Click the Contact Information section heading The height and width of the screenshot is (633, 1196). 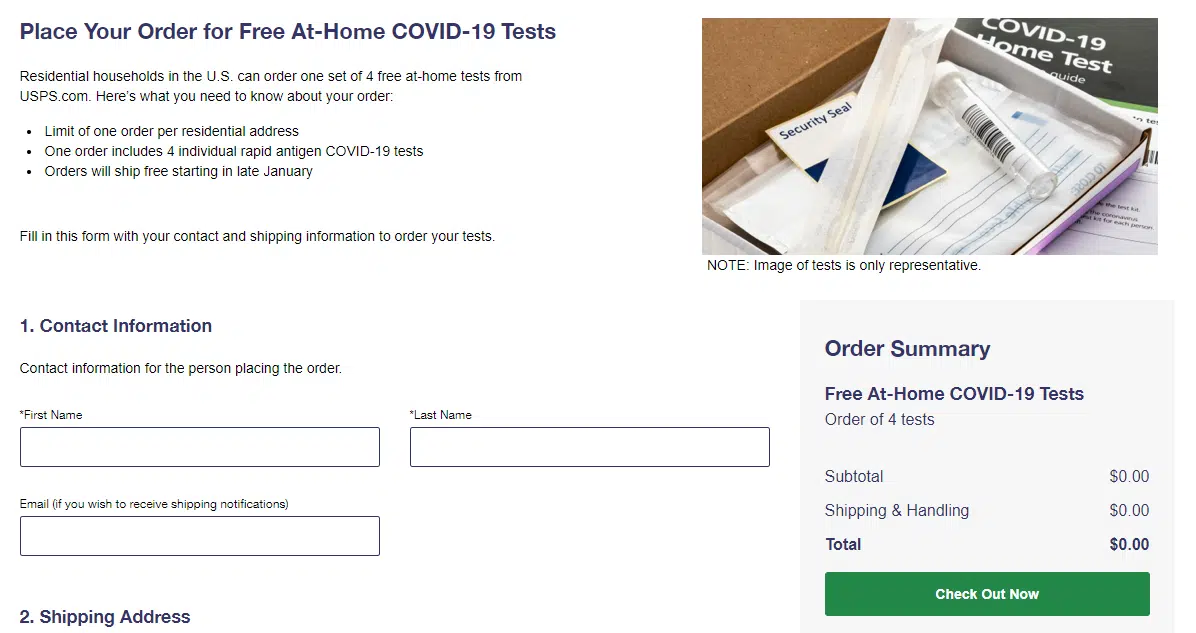115,325
